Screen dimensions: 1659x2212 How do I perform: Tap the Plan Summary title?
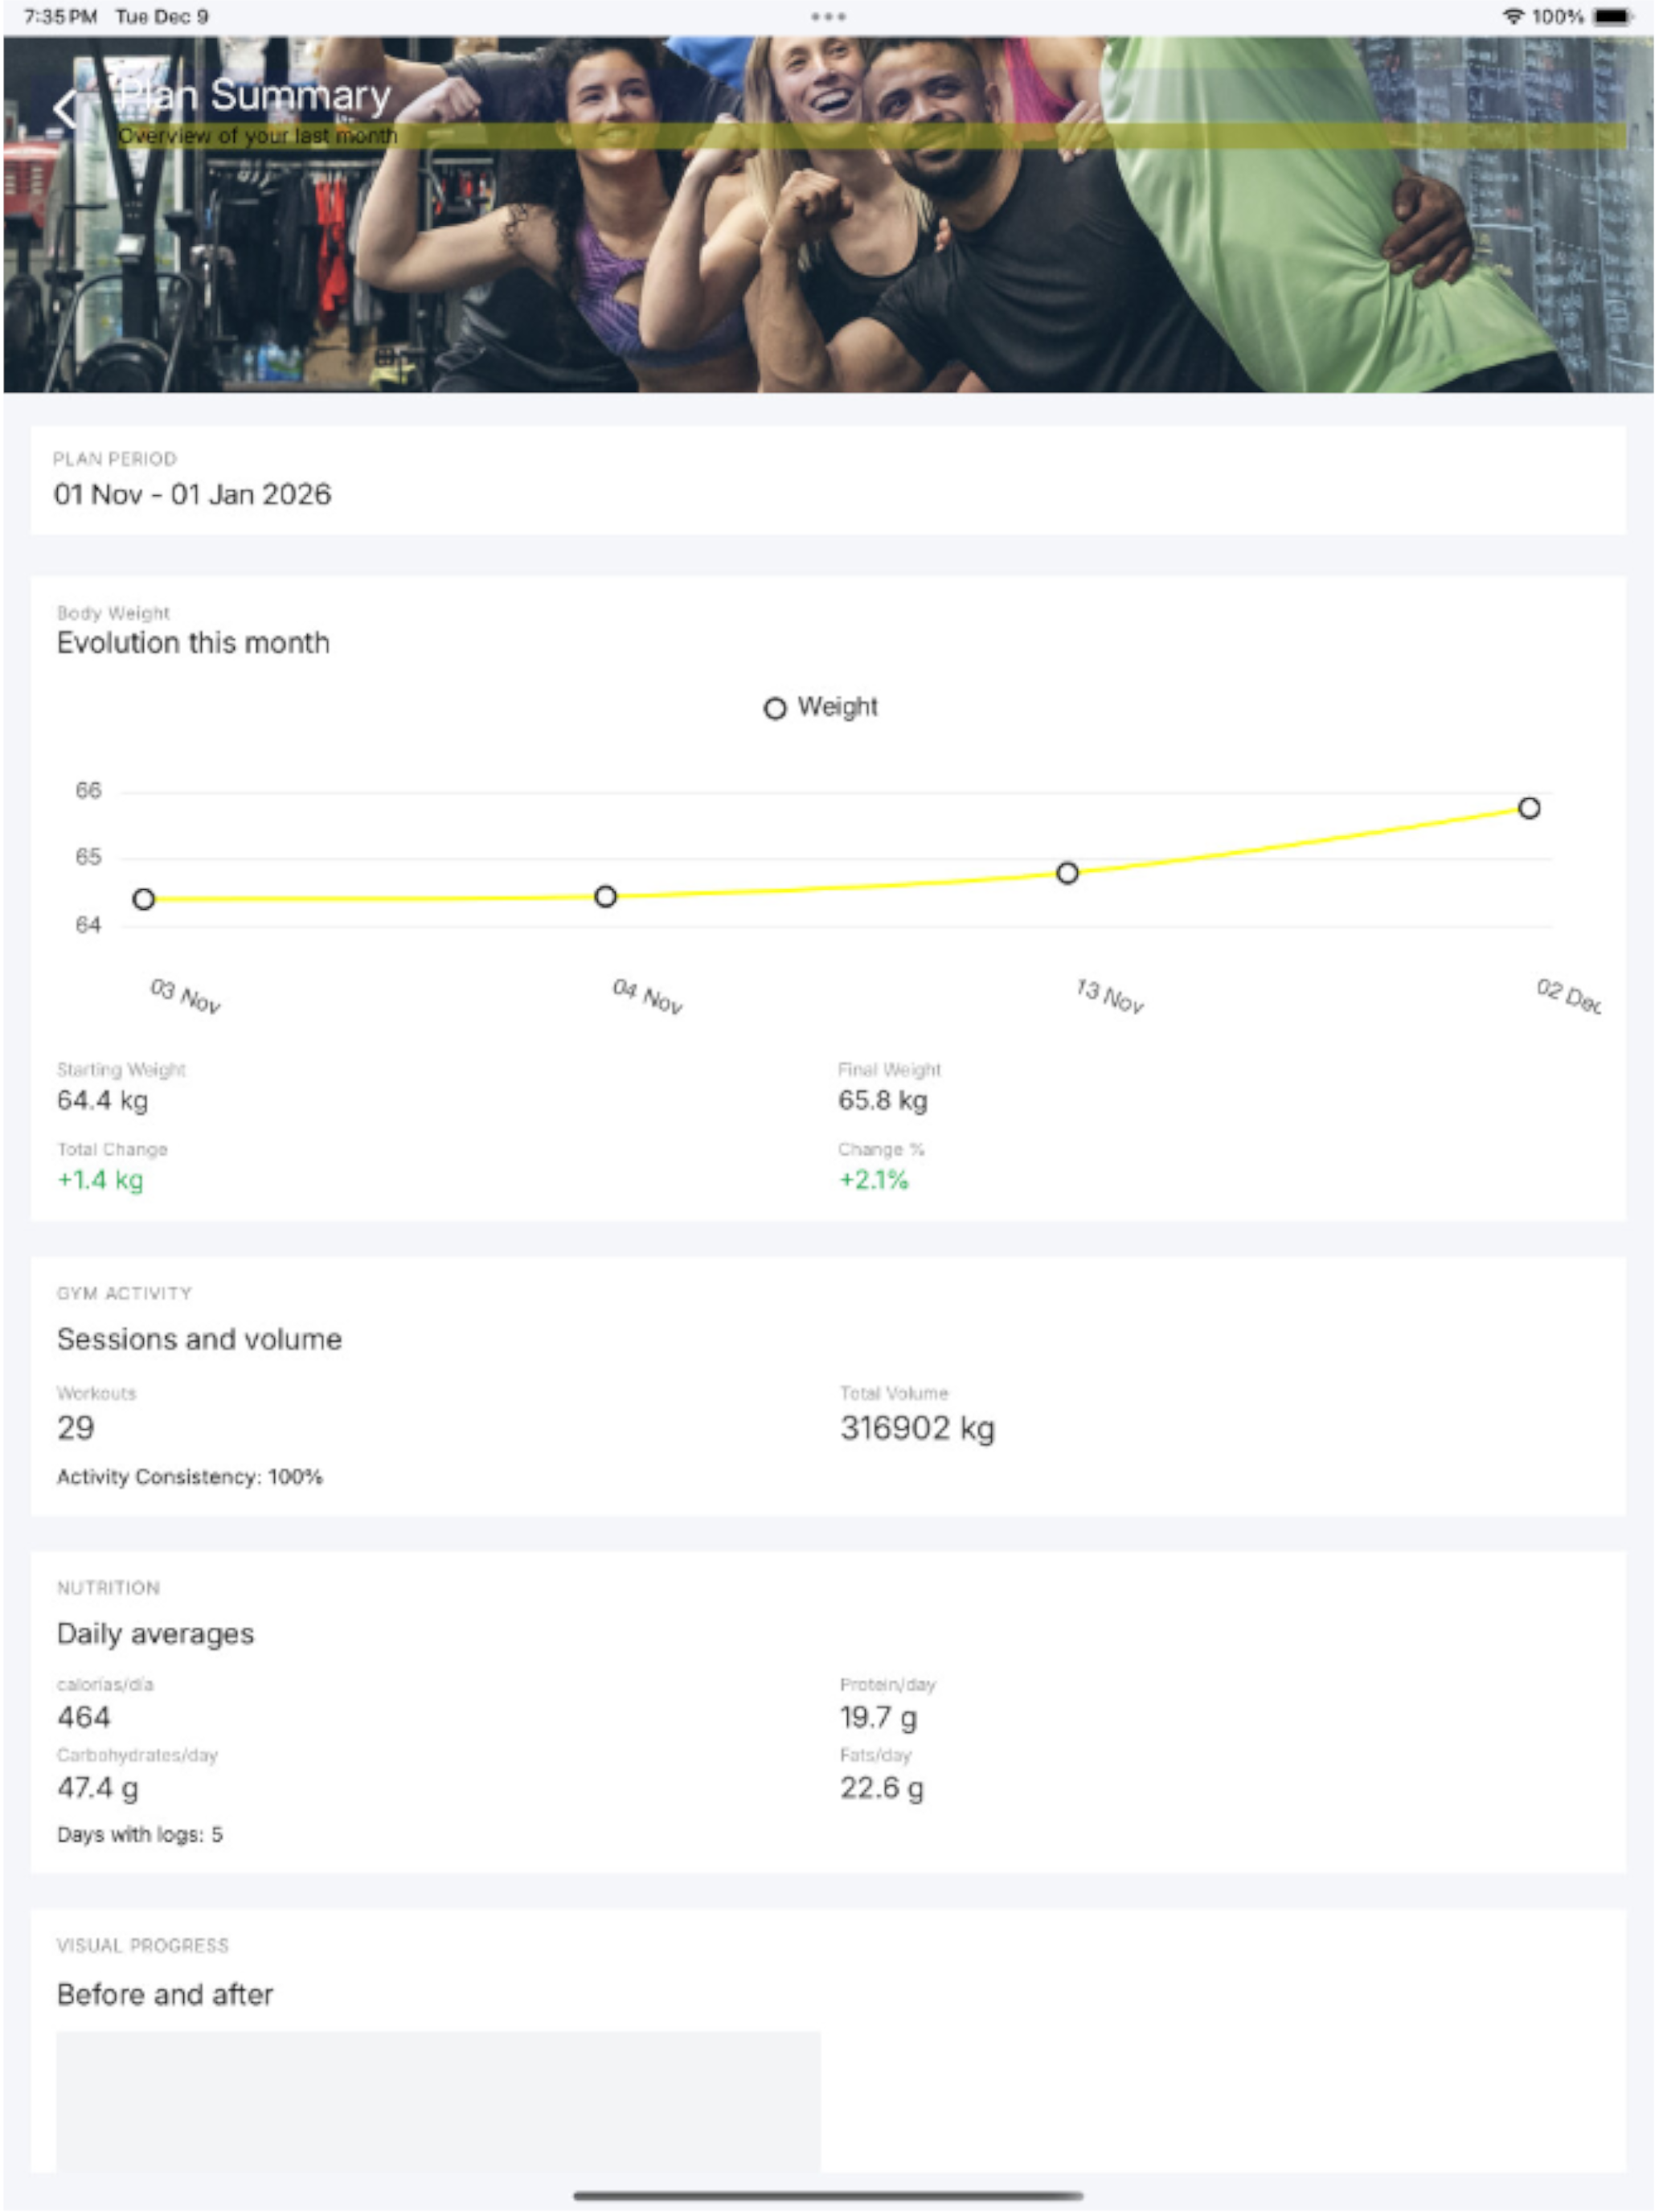point(254,95)
